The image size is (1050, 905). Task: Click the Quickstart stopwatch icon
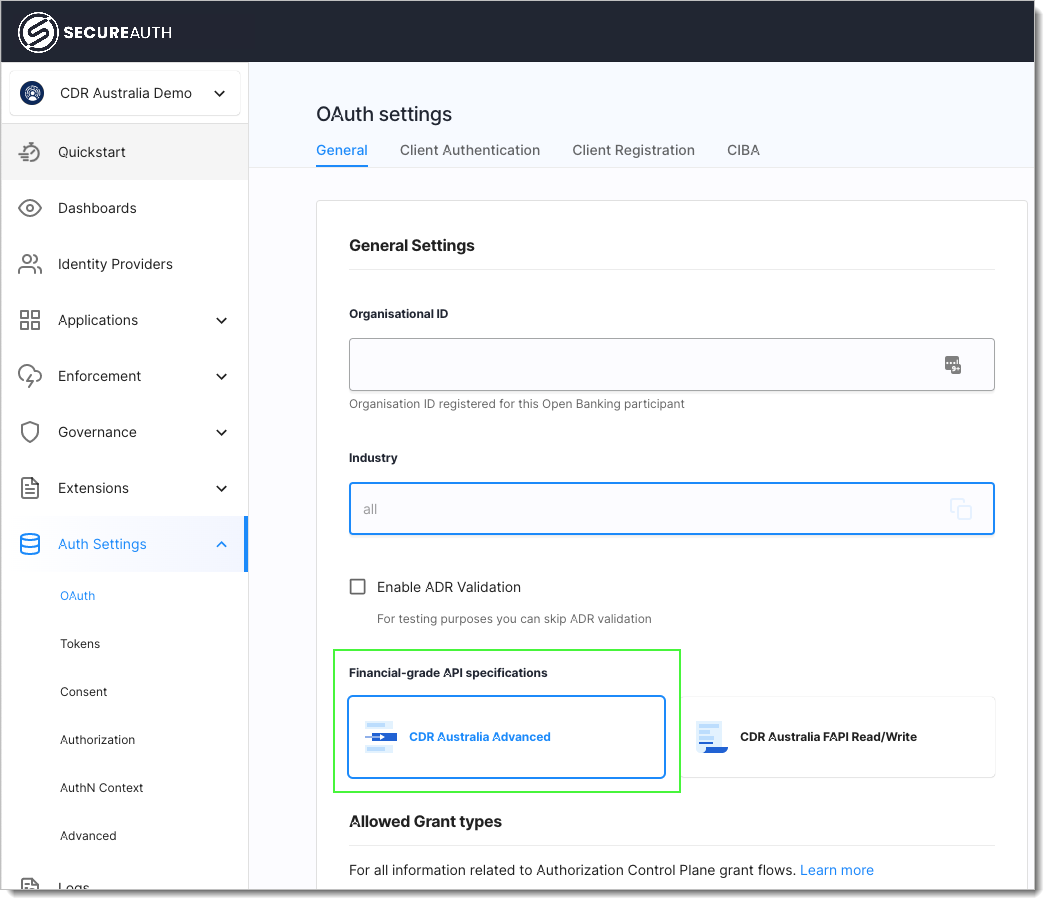coord(29,152)
